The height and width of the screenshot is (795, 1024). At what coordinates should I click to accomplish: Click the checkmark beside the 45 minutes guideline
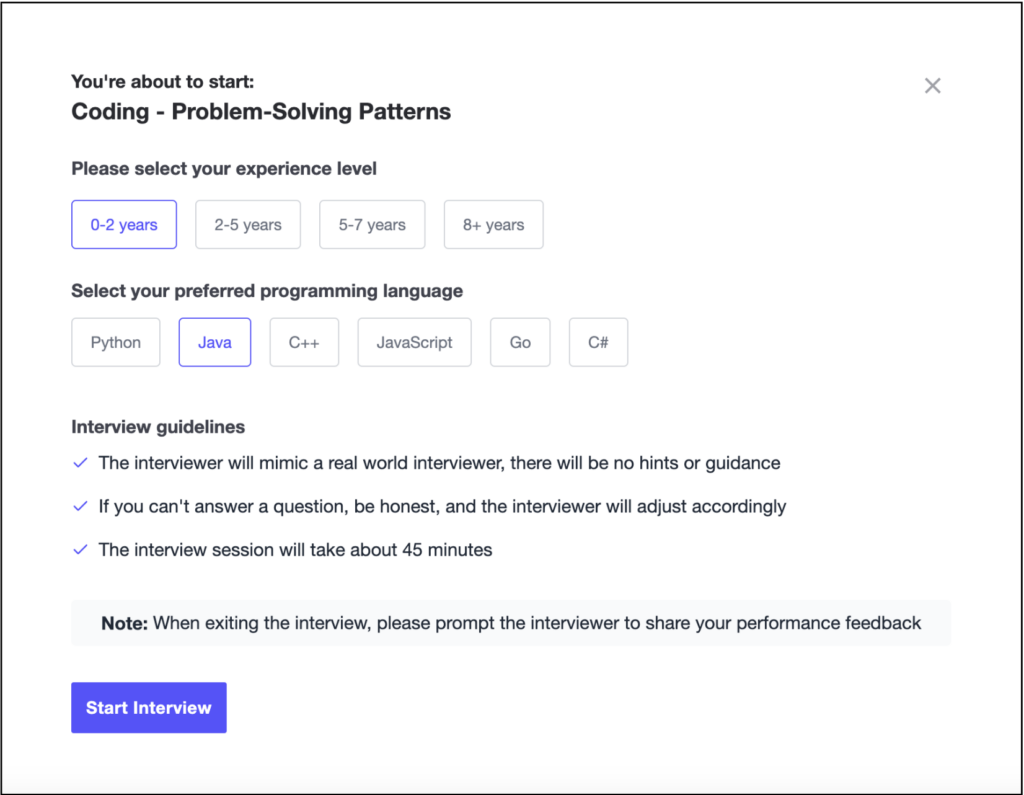[x=80, y=549]
